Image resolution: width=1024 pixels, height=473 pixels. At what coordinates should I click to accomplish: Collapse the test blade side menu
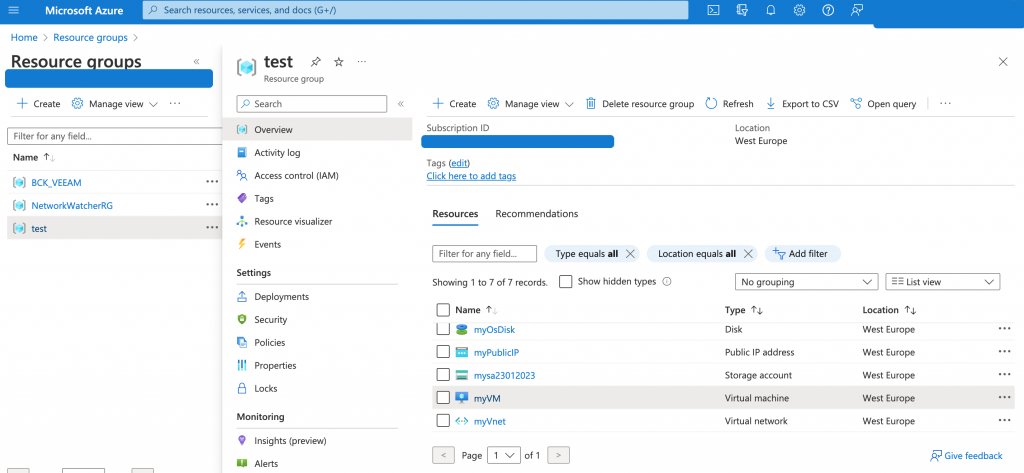coord(400,104)
